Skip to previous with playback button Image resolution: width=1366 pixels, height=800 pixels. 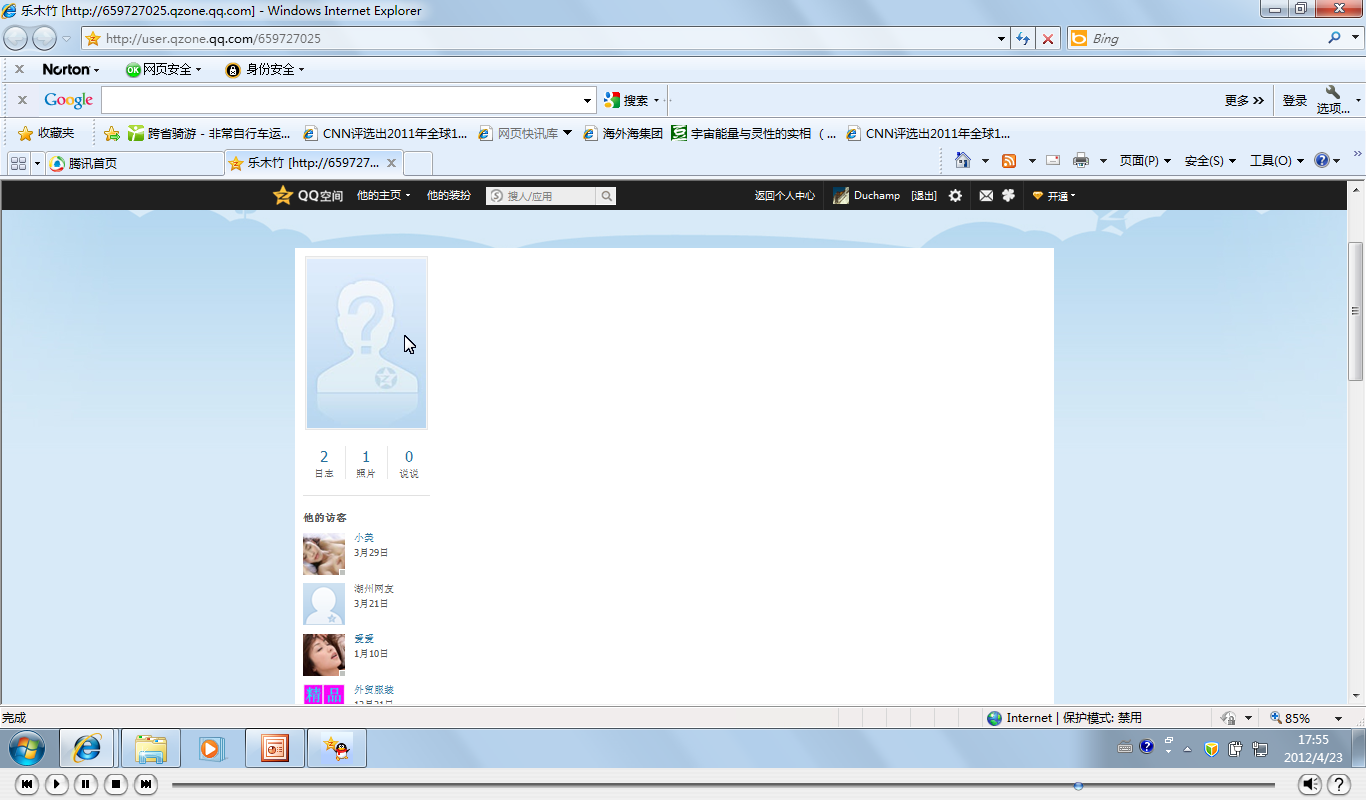click(x=27, y=784)
